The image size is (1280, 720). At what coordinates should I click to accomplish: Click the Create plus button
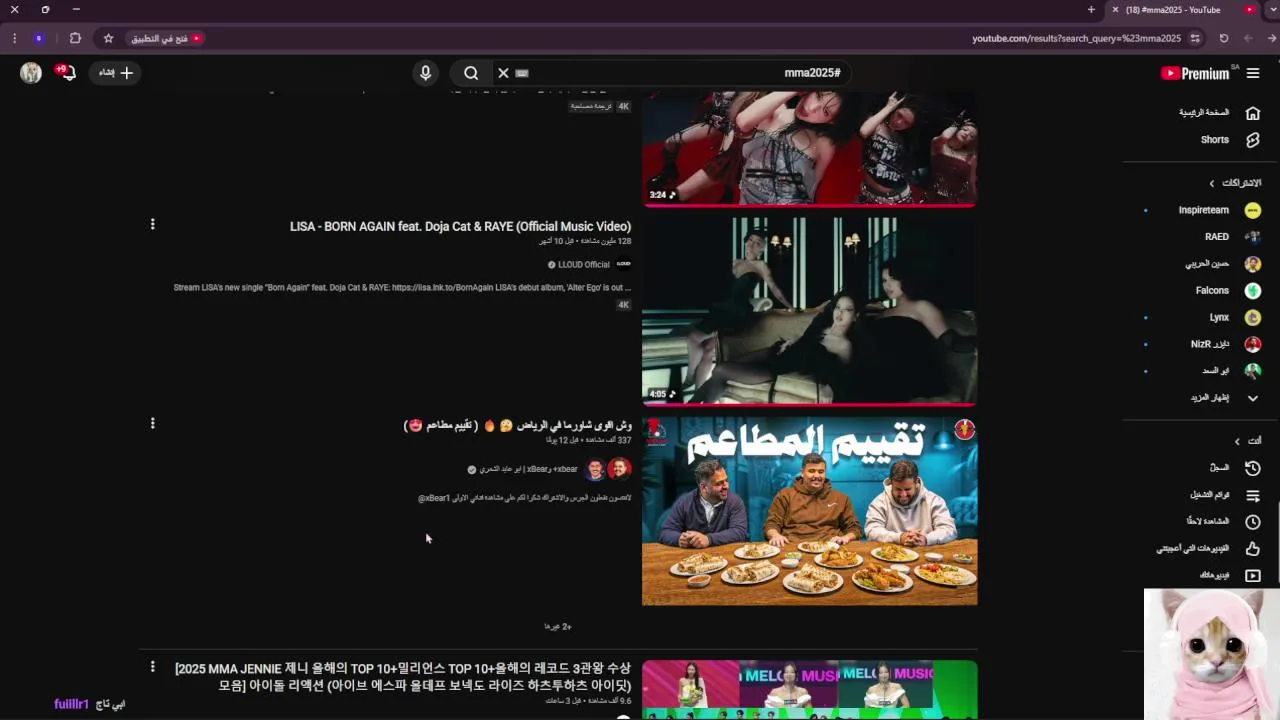tap(115, 73)
